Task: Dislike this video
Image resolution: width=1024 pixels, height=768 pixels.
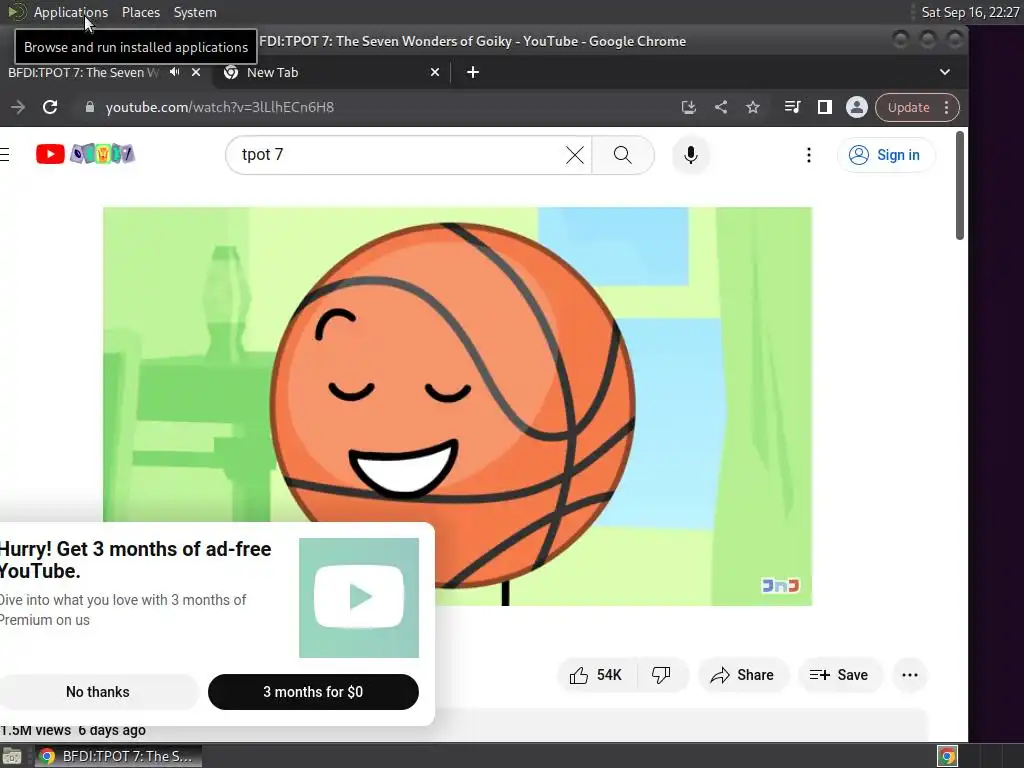Action: pyautogui.click(x=662, y=675)
